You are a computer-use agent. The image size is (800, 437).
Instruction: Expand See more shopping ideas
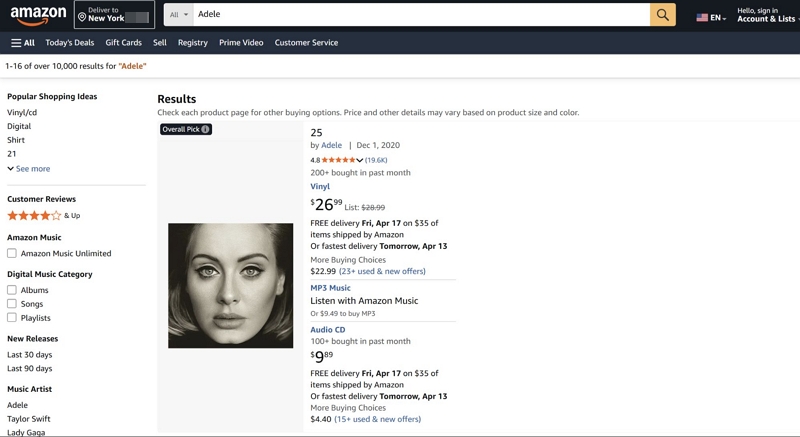point(29,169)
